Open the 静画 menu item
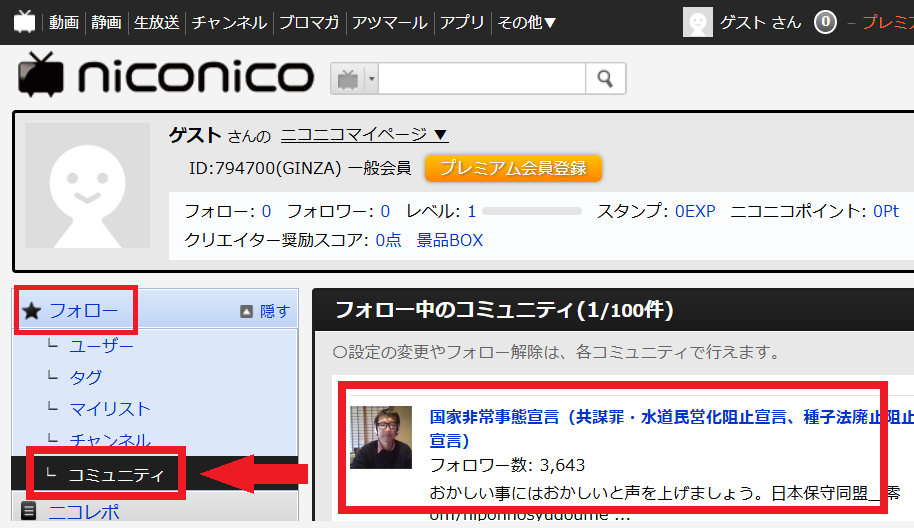The image size is (914, 528). (106, 22)
